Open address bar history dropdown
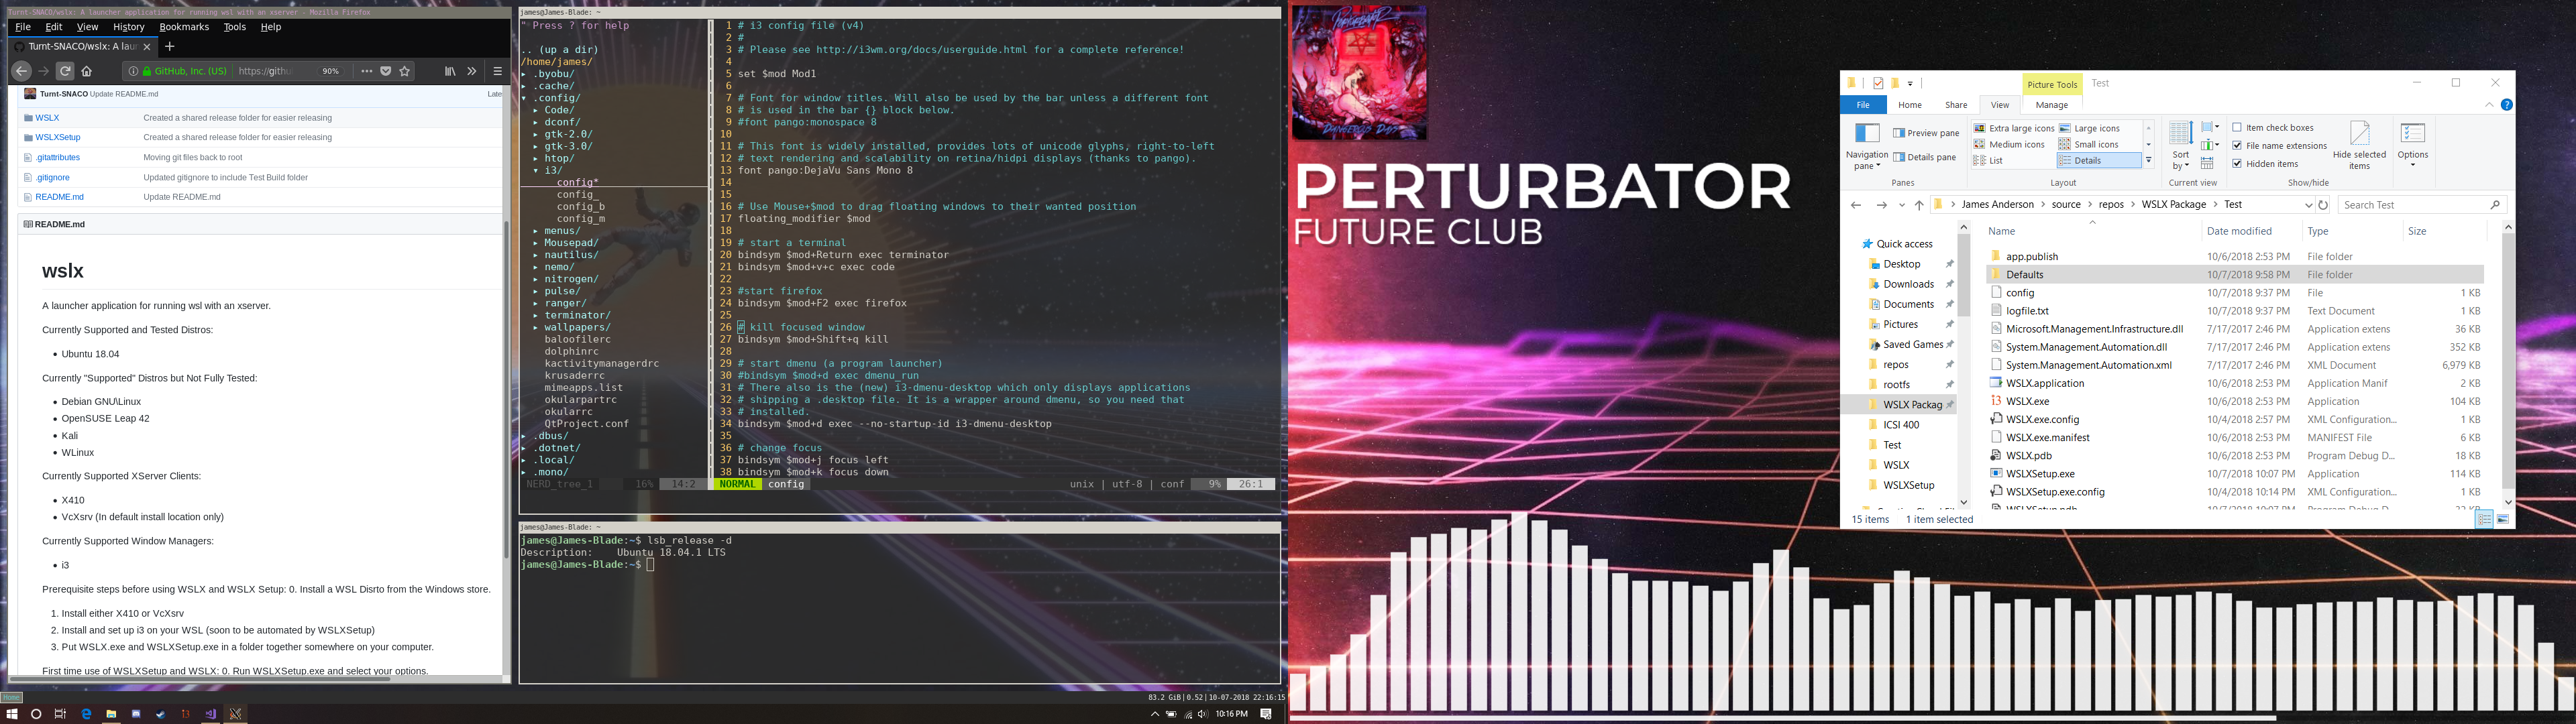 pos(2308,205)
